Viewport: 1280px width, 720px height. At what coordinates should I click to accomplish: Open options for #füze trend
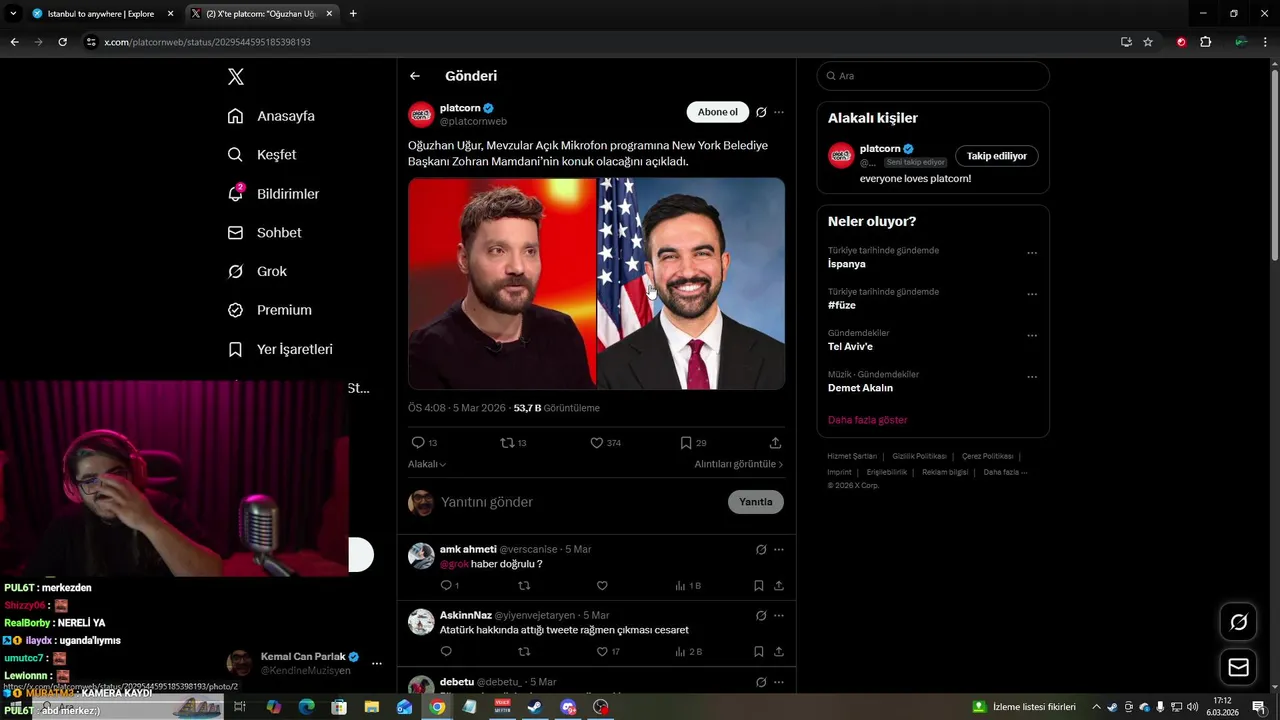pyautogui.click(x=1032, y=295)
